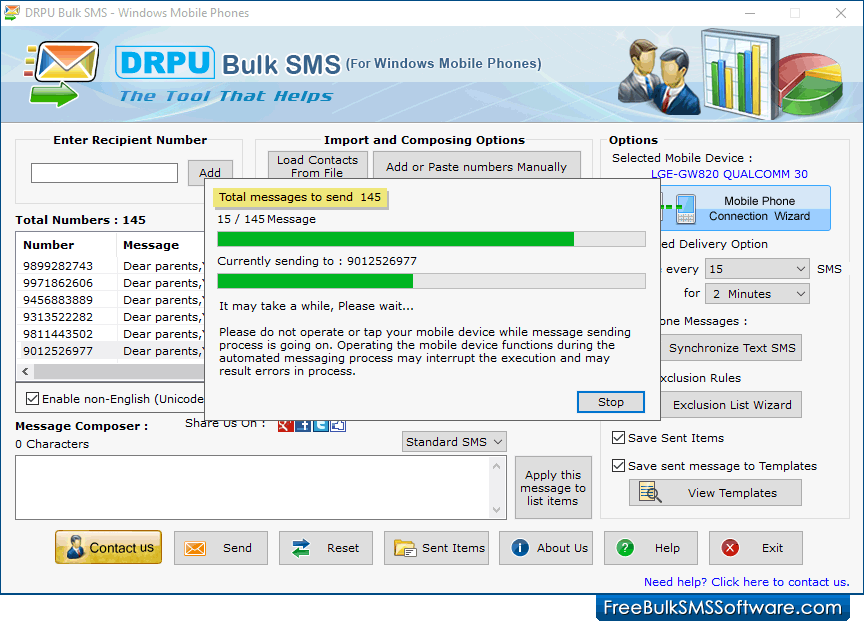The width and height of the screenshot is (865, 621).
Task: Expand the Standard SMS type dropdown
Action: point(454,442)
